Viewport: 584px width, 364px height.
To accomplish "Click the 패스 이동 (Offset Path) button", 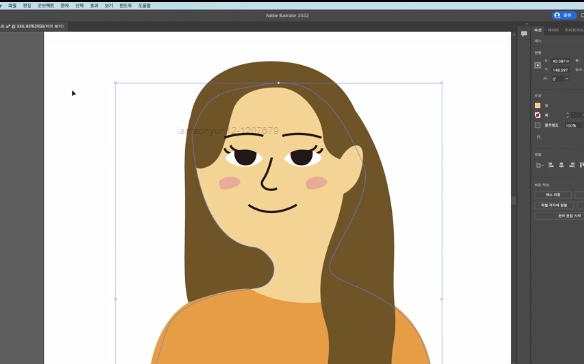I will click(x=553, y=195).
